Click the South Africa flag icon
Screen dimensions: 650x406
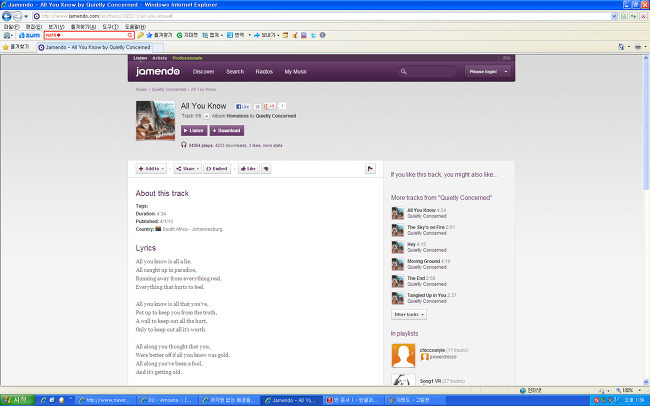click(x=158, y=229)
